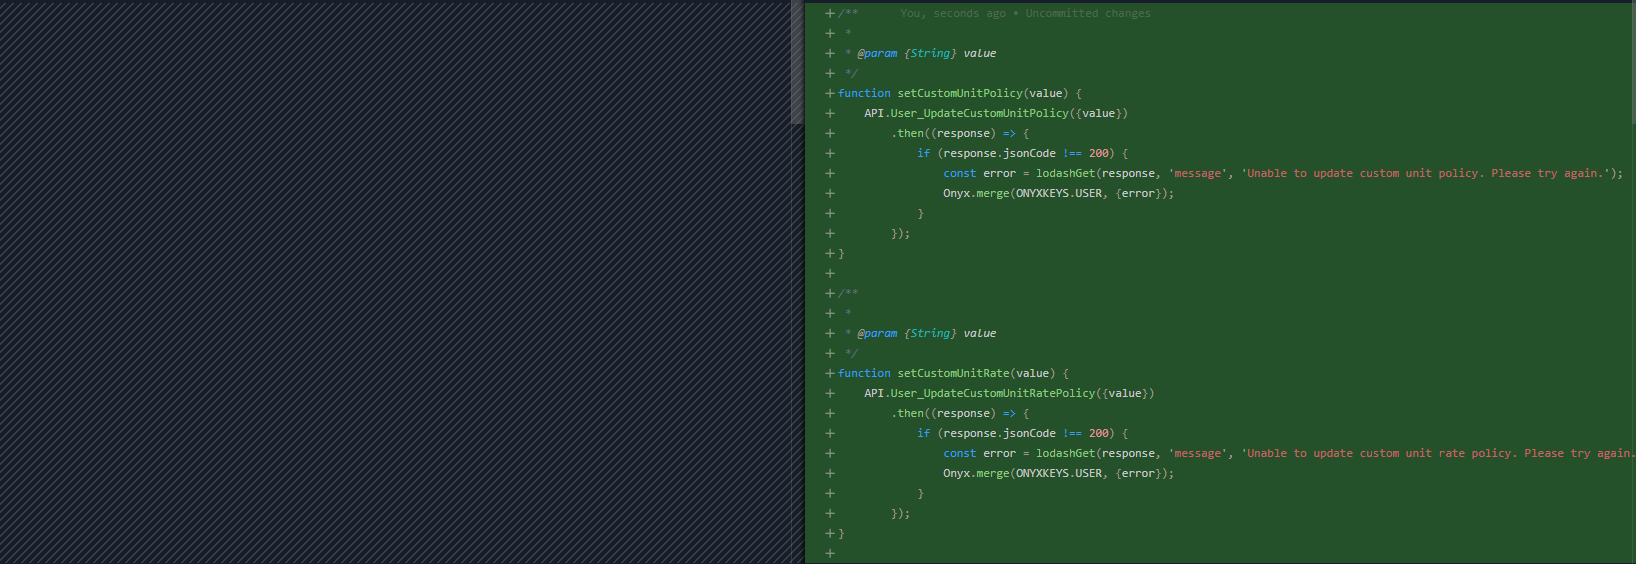Click the API.User_UpdateCustomUnitRatePolicy call

(x=1009, y=393)
